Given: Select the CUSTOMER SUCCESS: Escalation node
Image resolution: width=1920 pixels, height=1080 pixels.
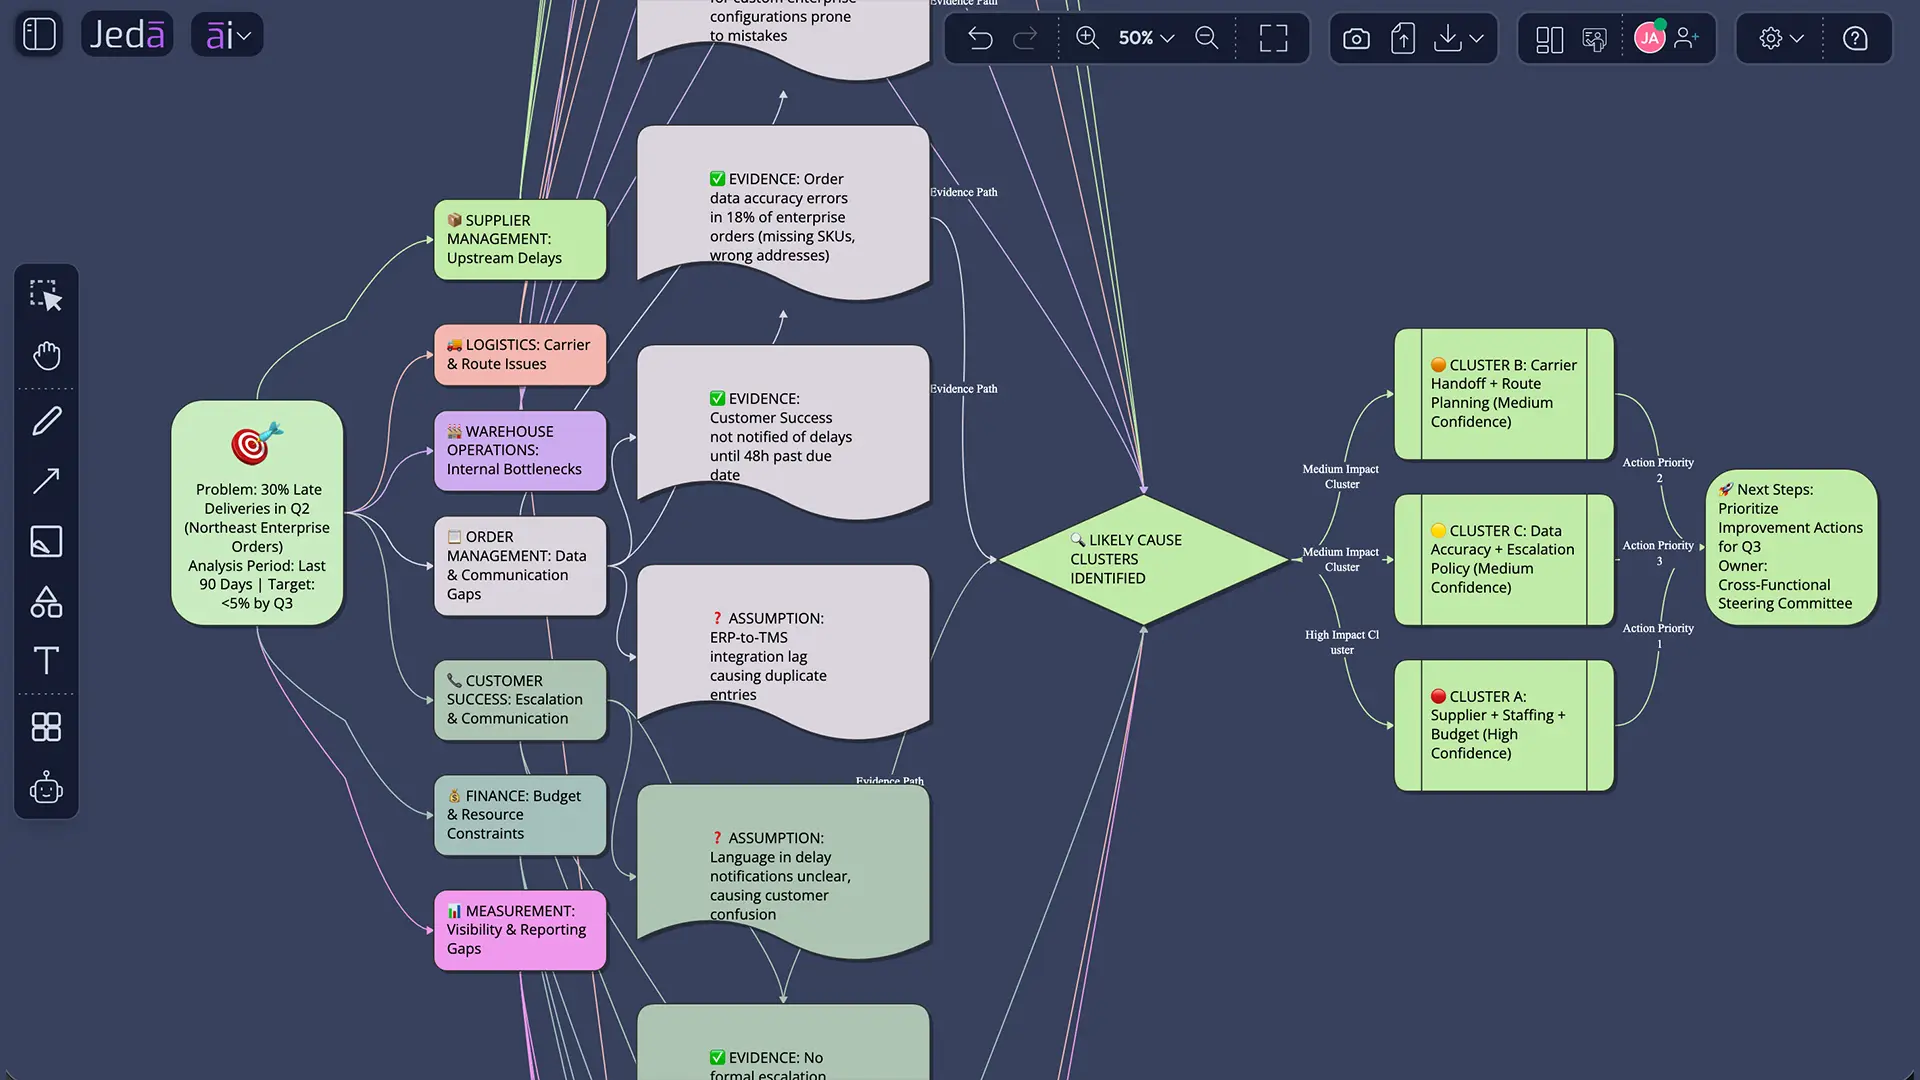Looking at the screenshot, I should click(x=520, y=700).
